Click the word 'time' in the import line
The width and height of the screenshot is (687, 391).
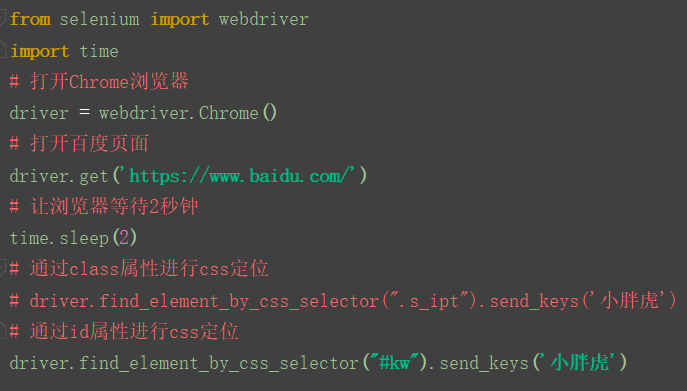coord(99,51)
